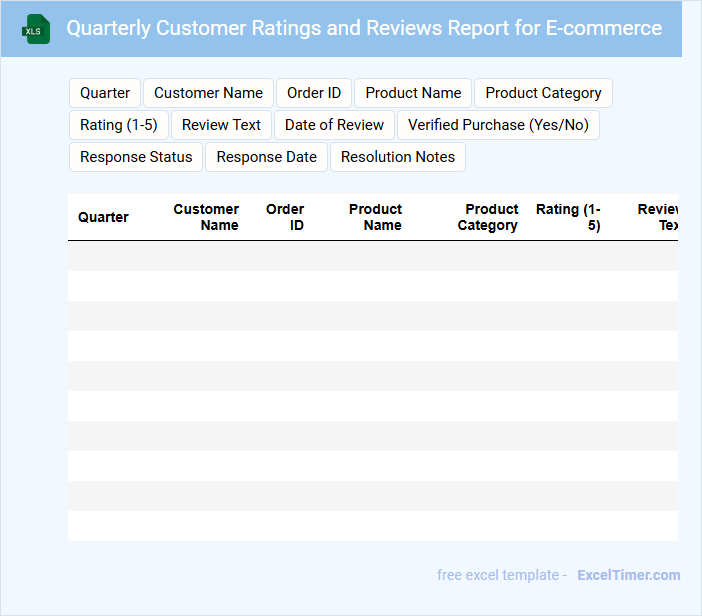This screenshot has height=616, width=702.
Task: Select the Quarter field tag
Action: tap(105, 93)
